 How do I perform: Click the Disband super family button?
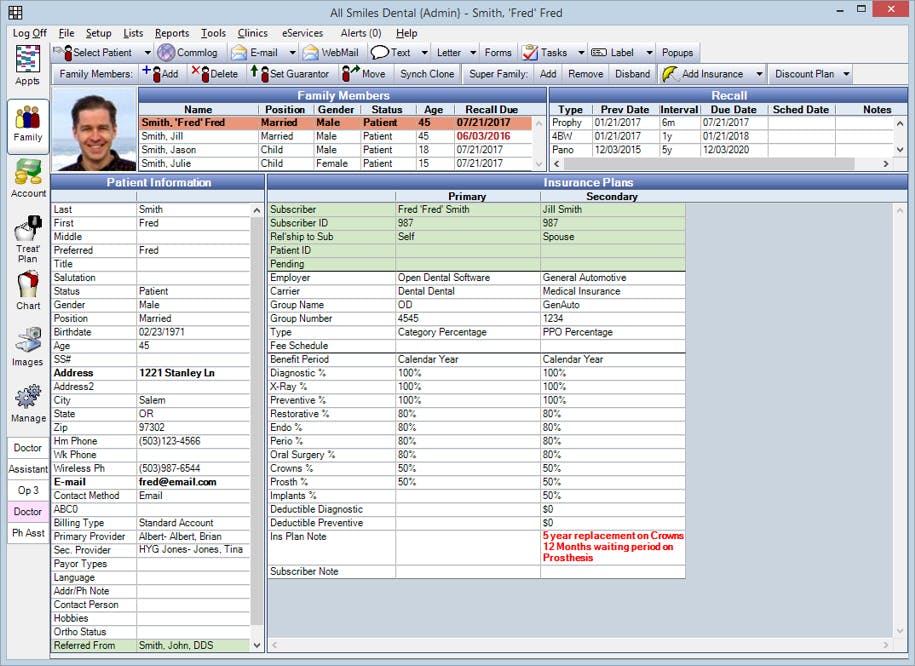(631, 74)
